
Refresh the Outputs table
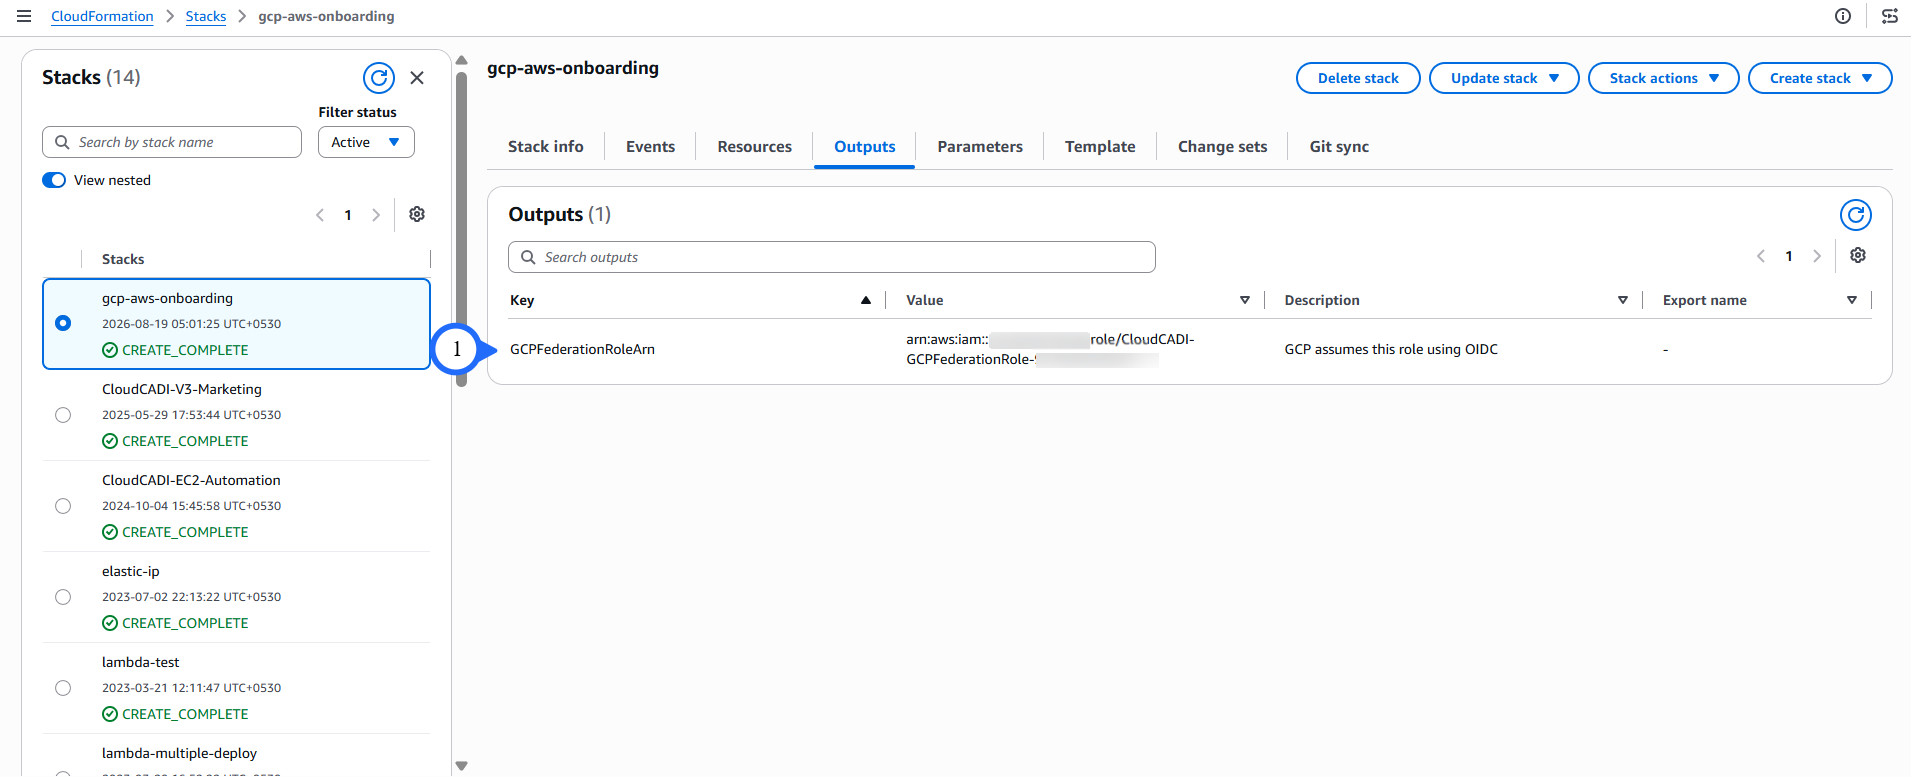1856,215
